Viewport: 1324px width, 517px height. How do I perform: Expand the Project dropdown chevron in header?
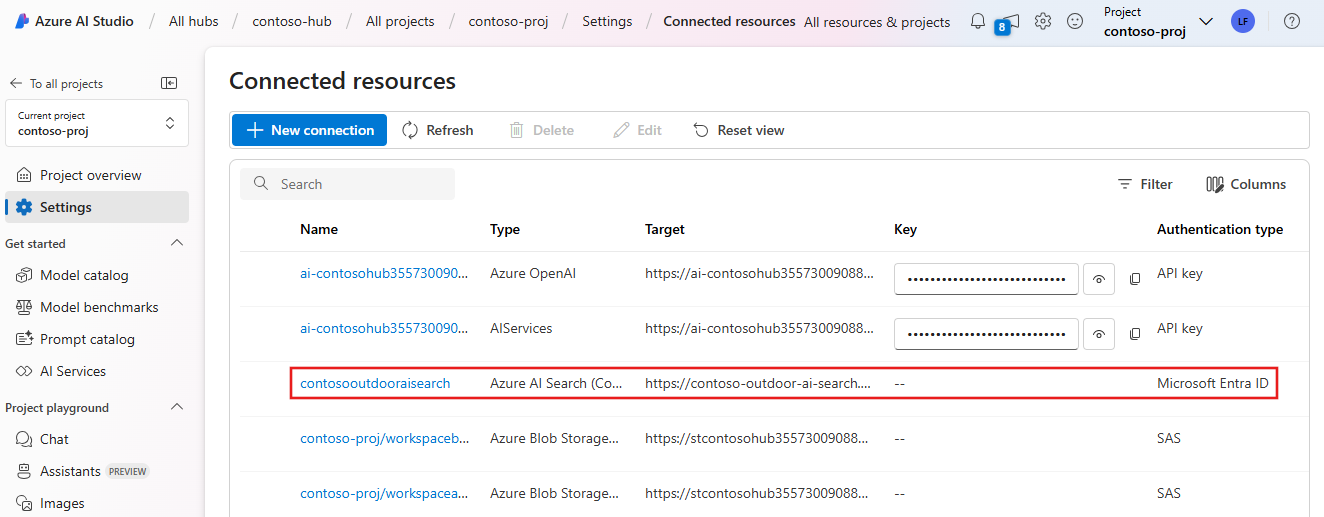click(x=1205, y=21)
